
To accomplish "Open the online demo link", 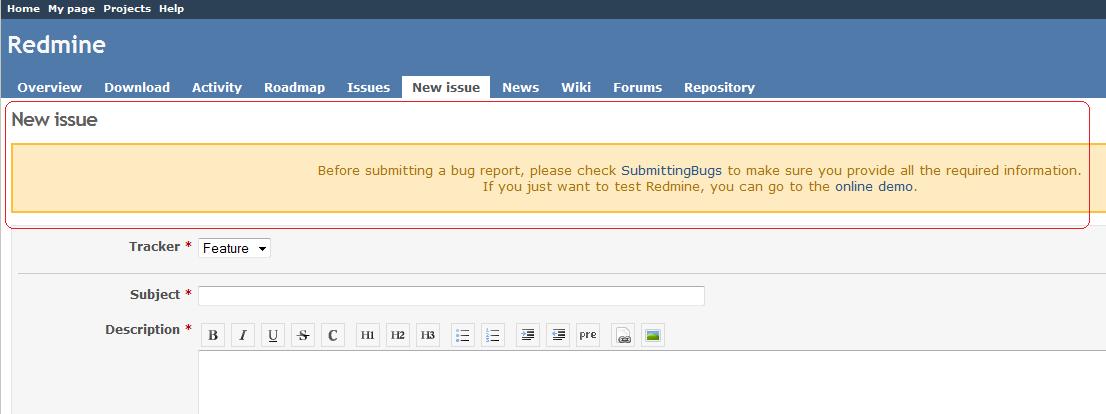I will 874,187.
